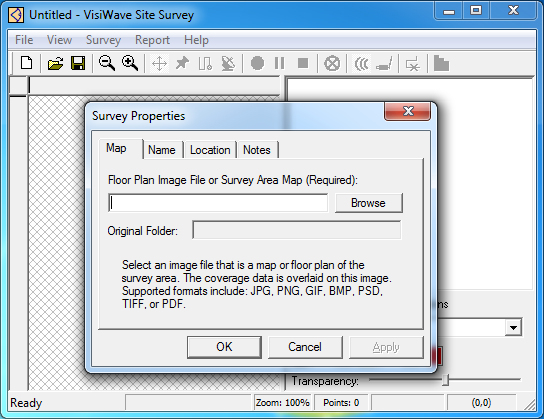Viewport: 544px width, 419px height.
Task: Start recording with the round record button
Action: click(257, 63)
